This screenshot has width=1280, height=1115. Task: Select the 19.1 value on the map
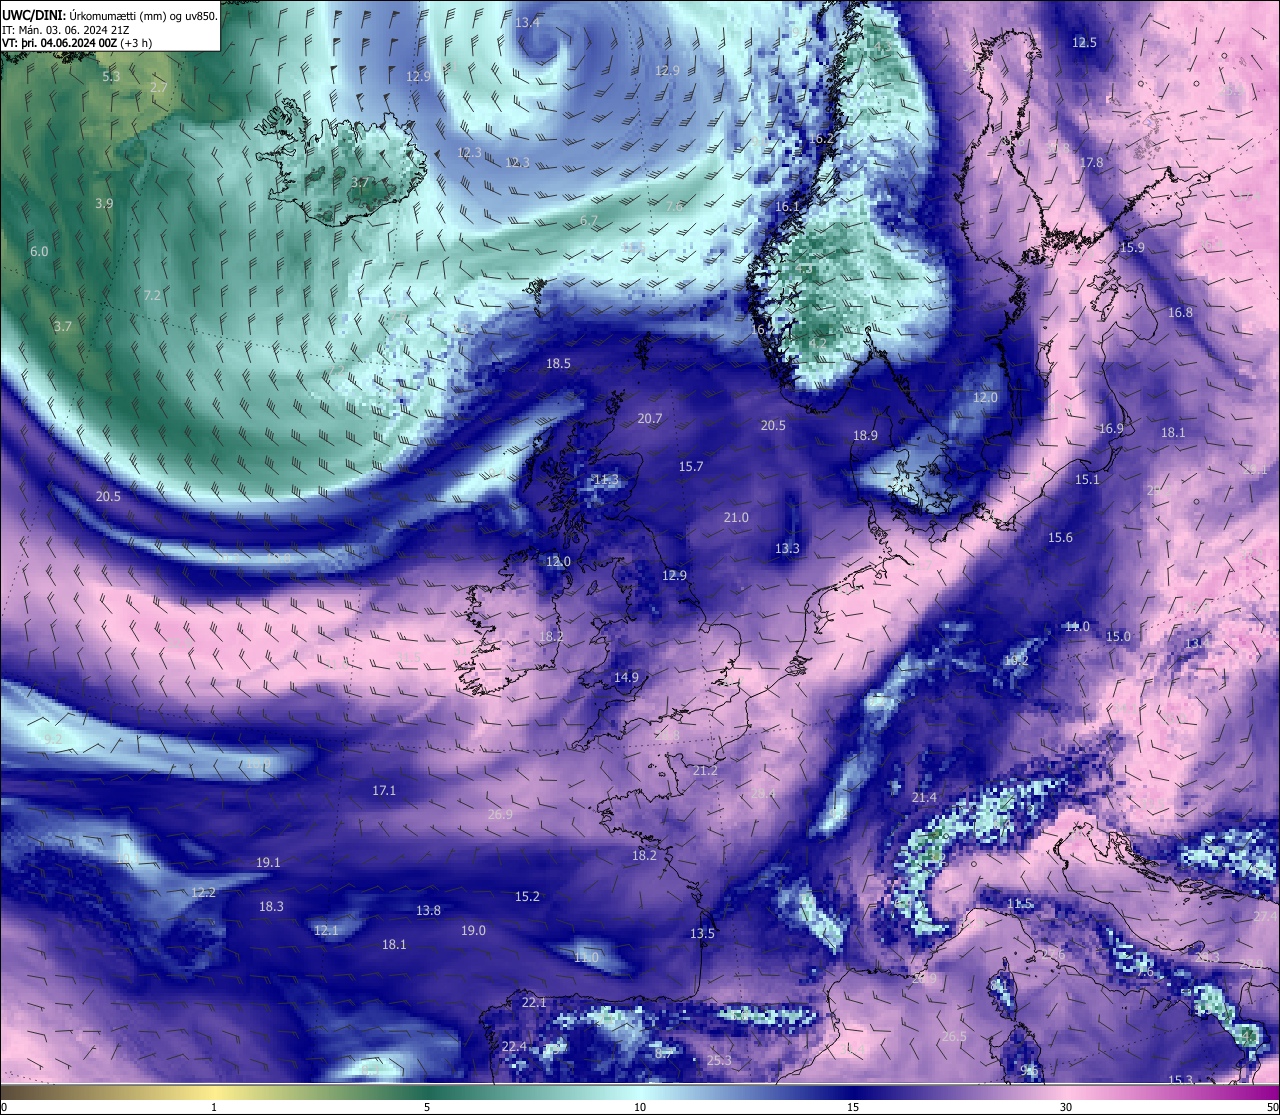(268, 862)
